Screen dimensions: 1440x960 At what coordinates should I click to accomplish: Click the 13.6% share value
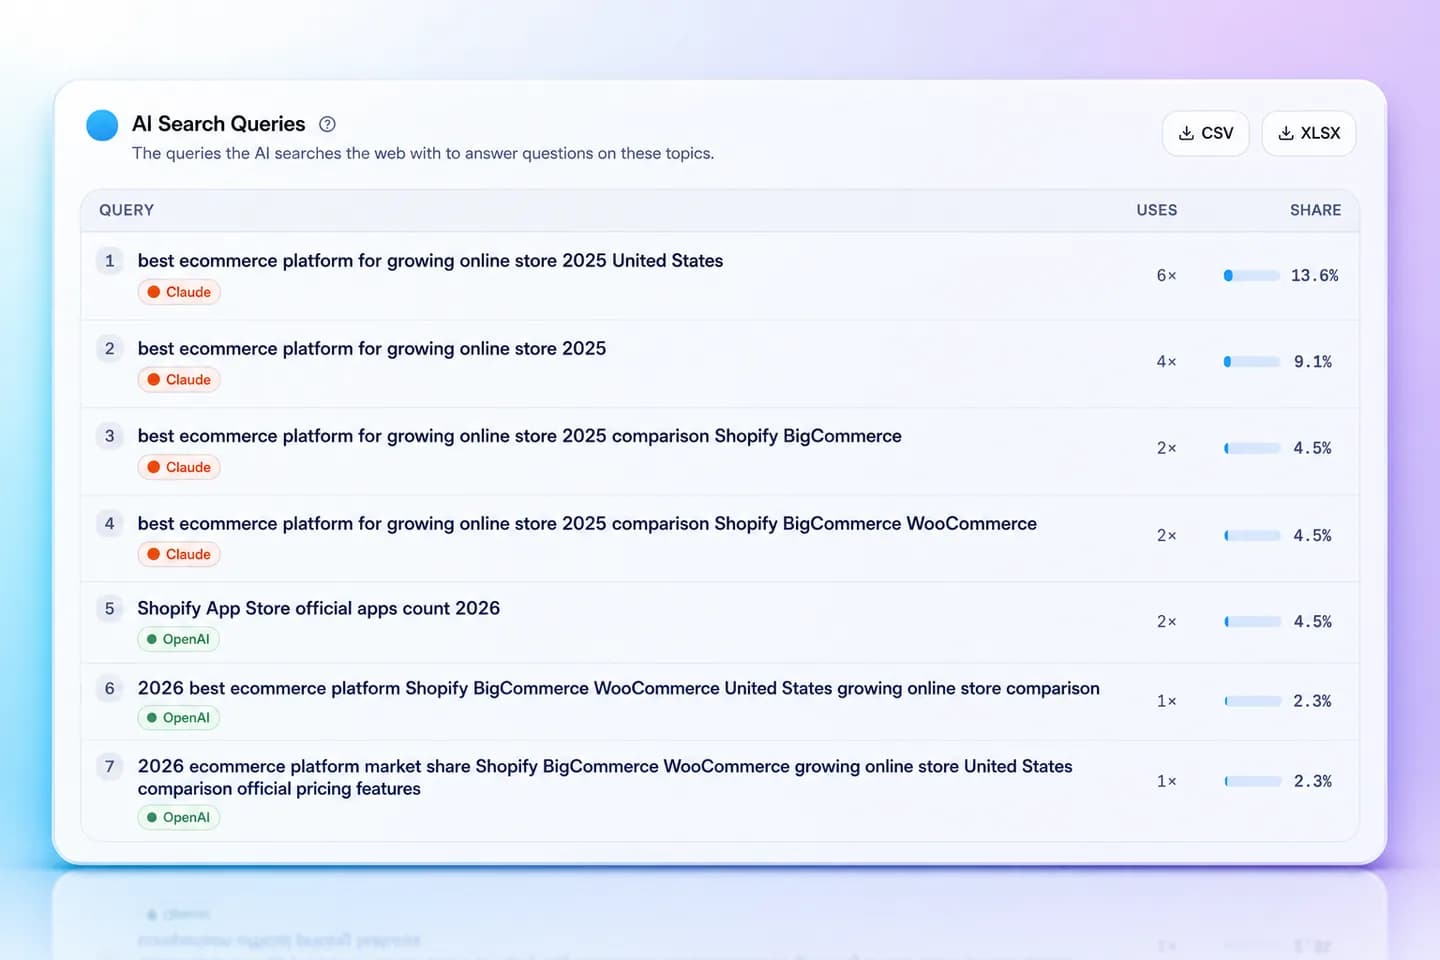(1314, 276)
